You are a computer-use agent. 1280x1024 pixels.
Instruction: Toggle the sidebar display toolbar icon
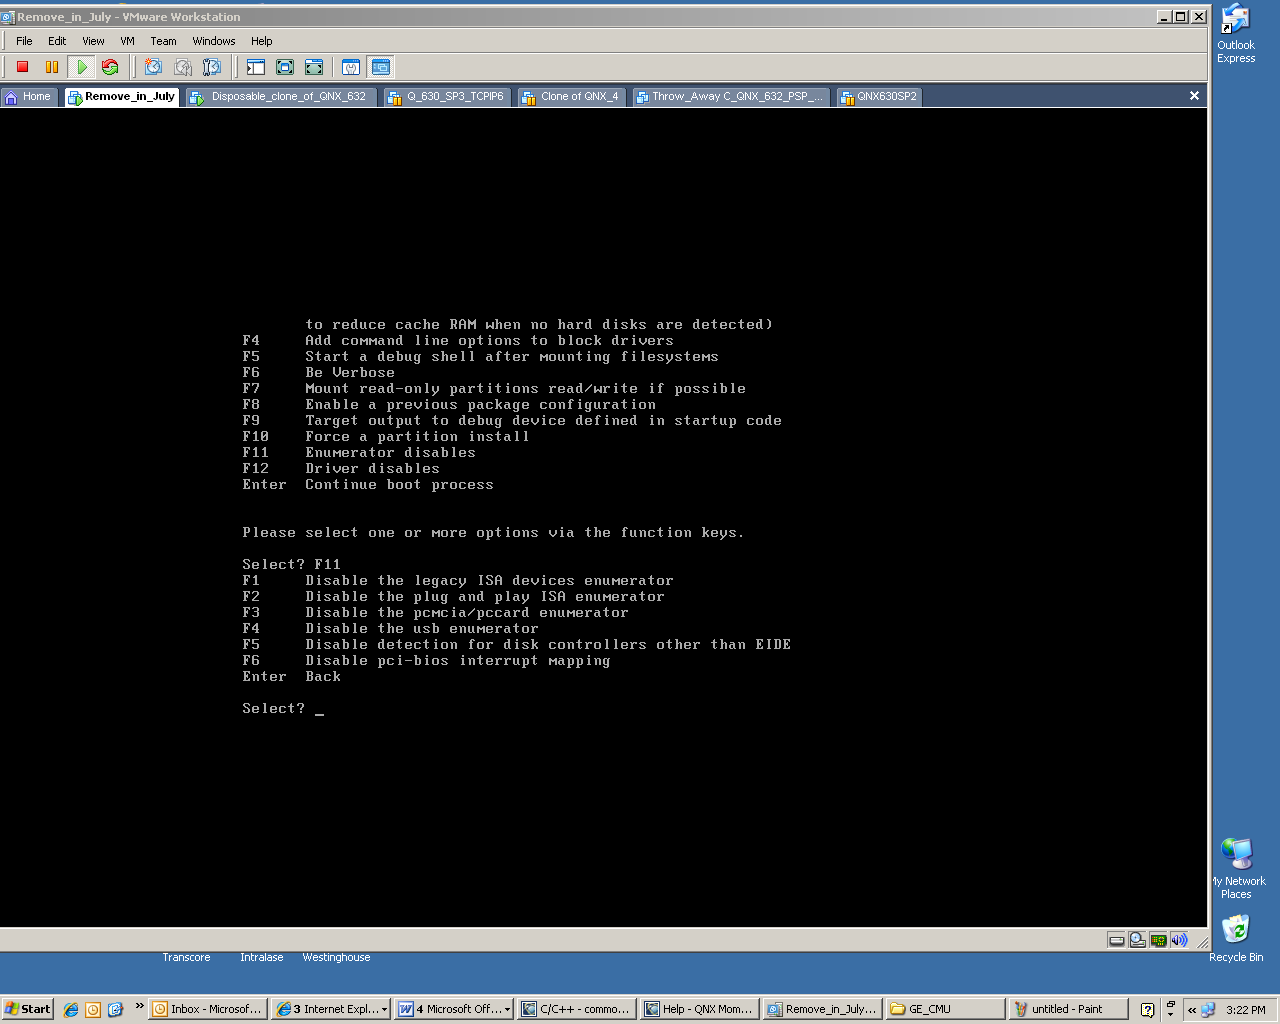(256, 67)
